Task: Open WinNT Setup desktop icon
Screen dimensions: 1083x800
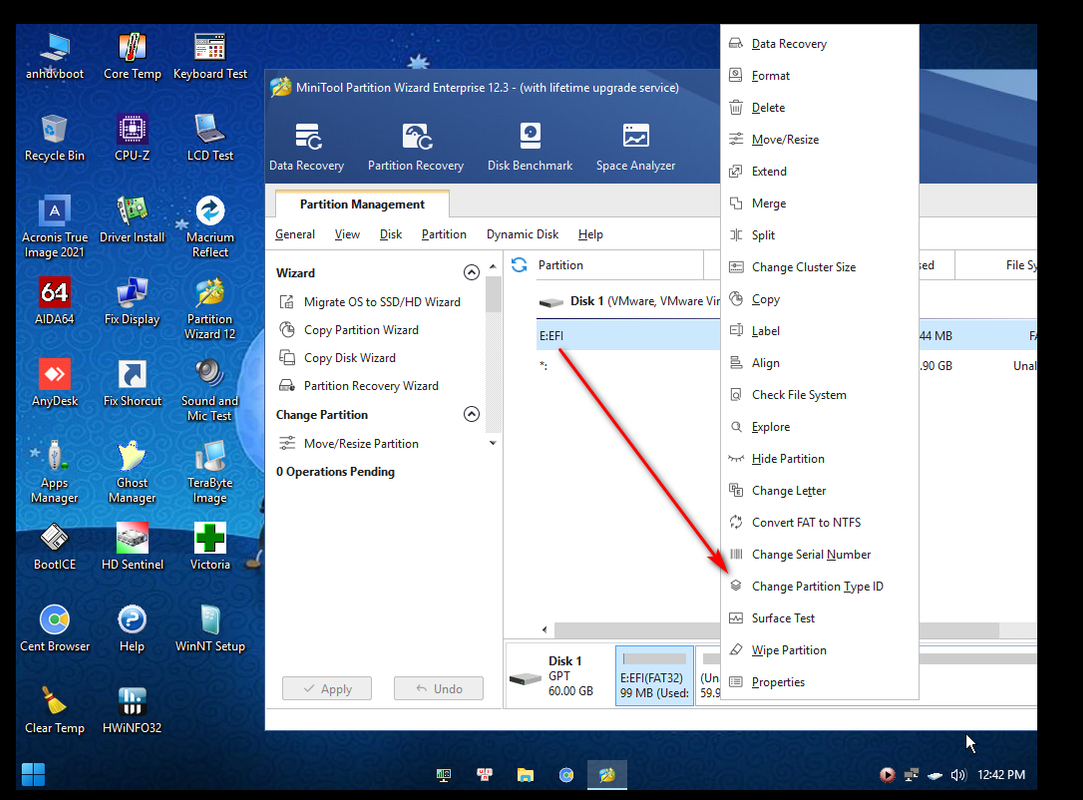Action: 210,629
